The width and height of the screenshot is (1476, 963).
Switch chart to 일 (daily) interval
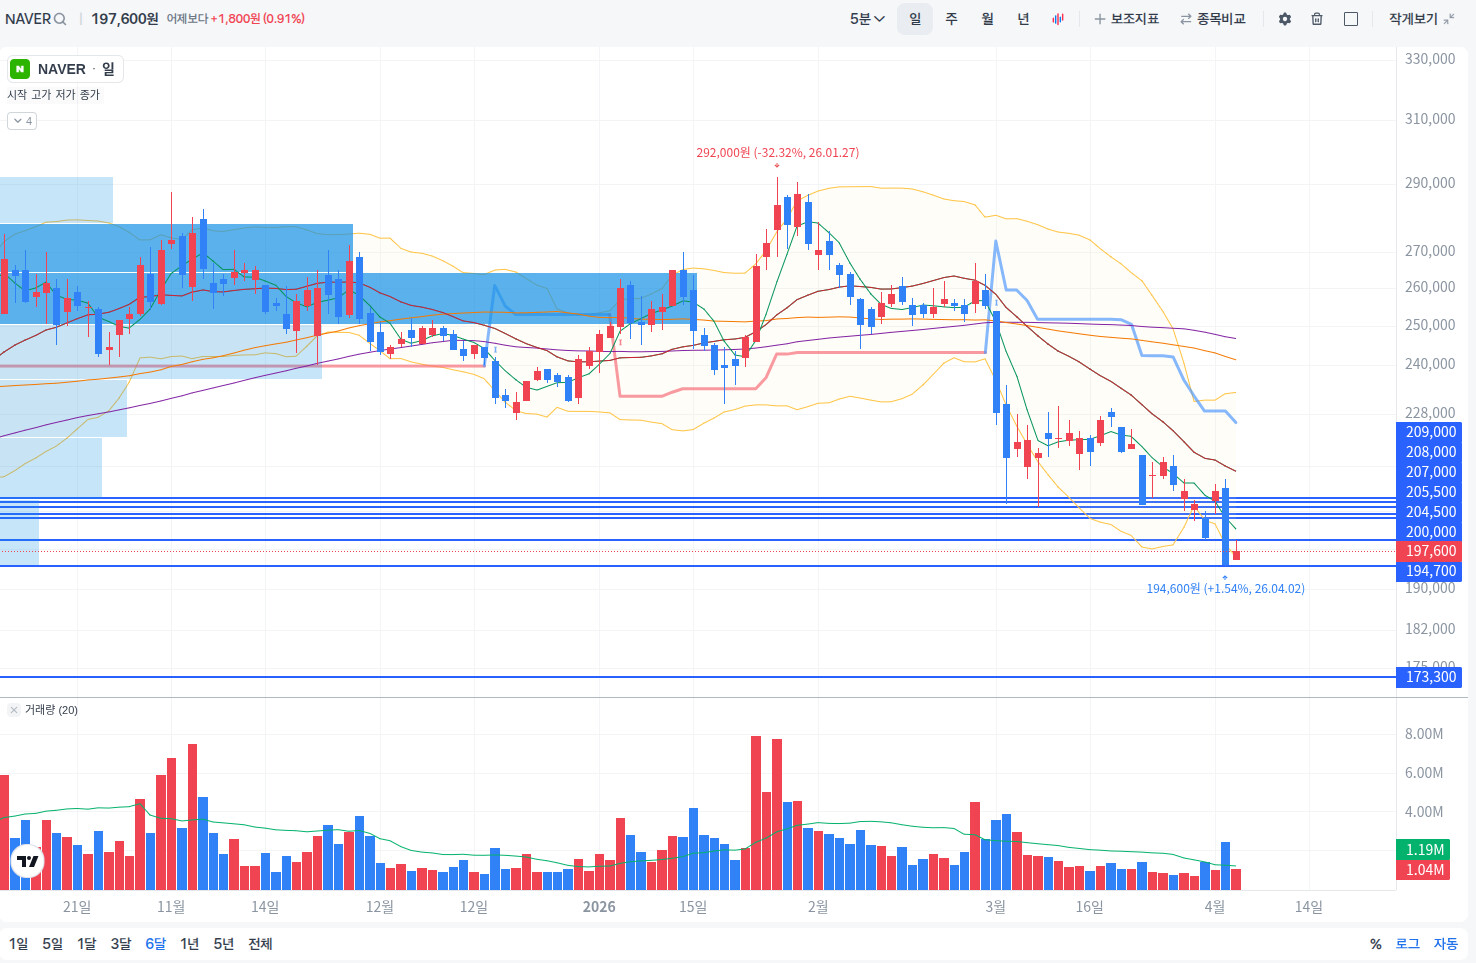pyautogui.click(x=915, y=19)
